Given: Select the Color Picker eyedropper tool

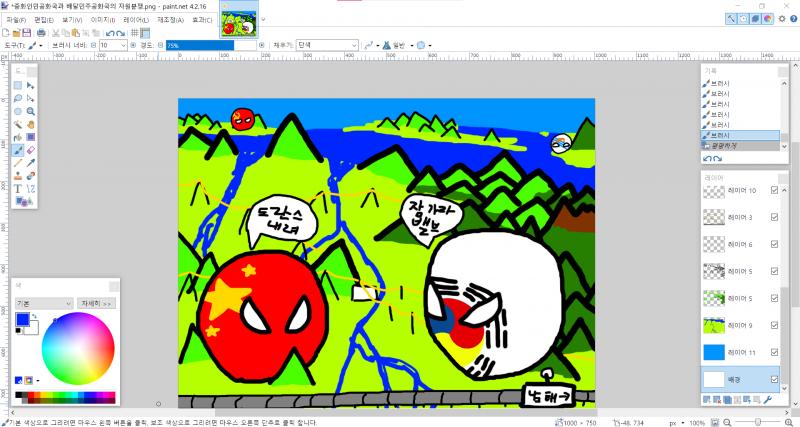Looking at the screenshot, I should pos(31,163).
